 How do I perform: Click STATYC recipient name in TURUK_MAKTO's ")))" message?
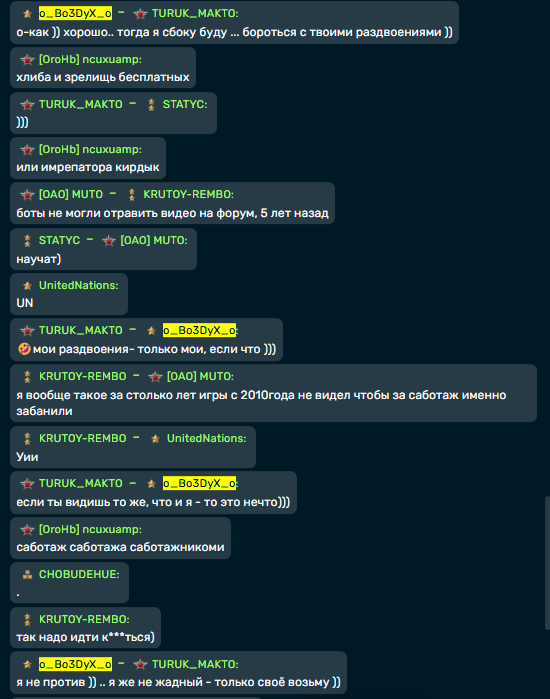[x=185, y=105]
